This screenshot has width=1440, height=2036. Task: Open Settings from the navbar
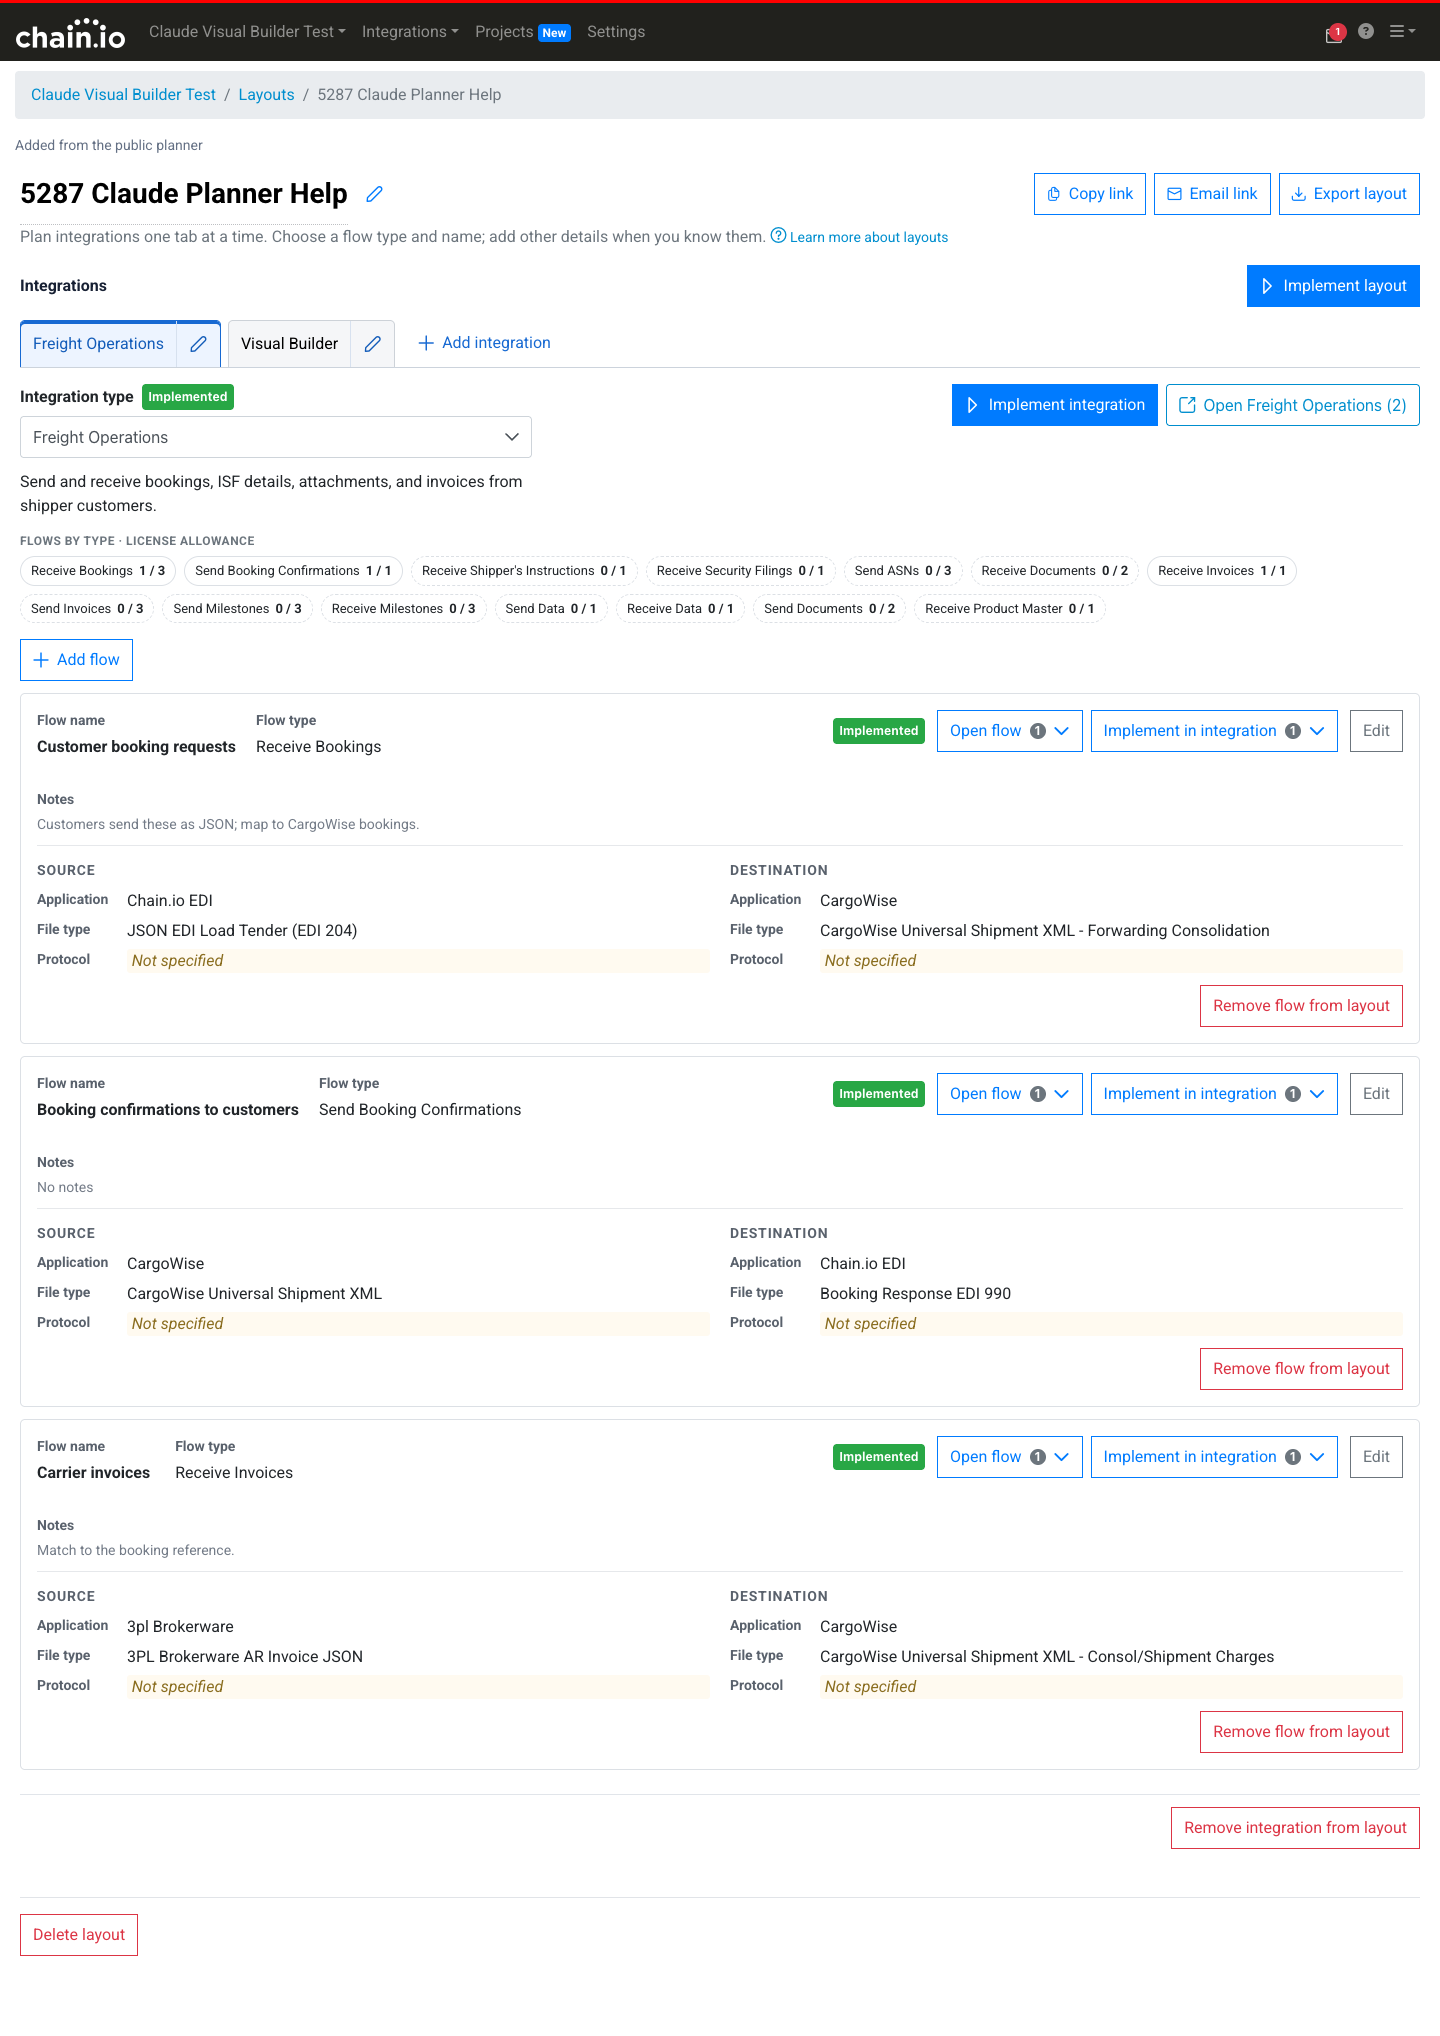pos(616,32)
